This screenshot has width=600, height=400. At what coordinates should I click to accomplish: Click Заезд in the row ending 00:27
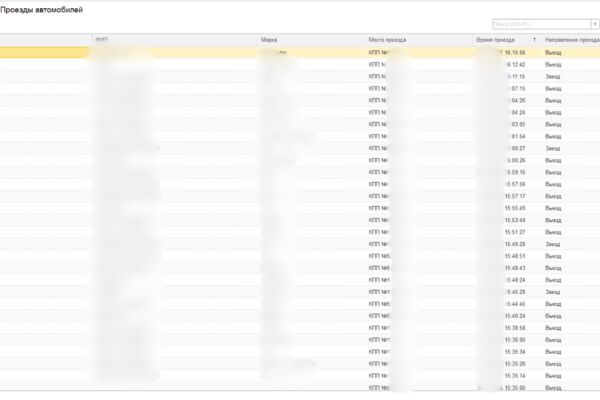(553, 149)
